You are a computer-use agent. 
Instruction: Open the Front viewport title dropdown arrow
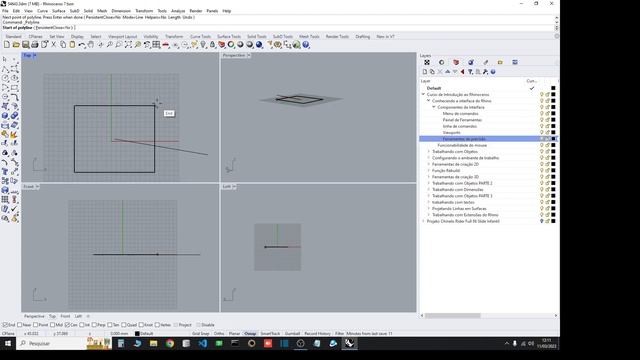click(37, 187)
